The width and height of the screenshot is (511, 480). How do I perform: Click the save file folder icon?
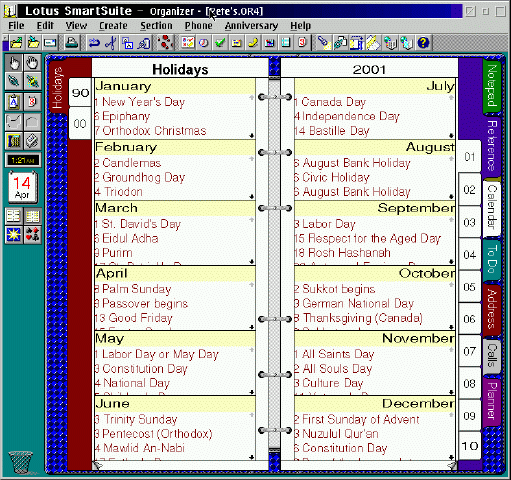click(33, 43)
